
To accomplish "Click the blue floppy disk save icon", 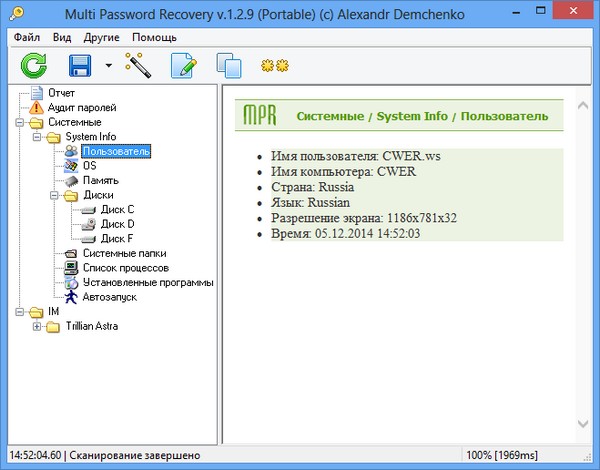I will [80, 66].
